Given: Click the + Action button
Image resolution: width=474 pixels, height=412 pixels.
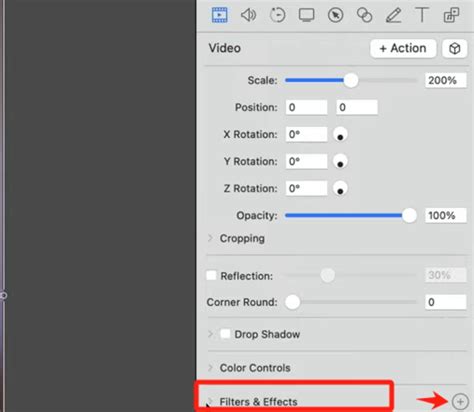Looking at the screenshot, I should (403, 49).
